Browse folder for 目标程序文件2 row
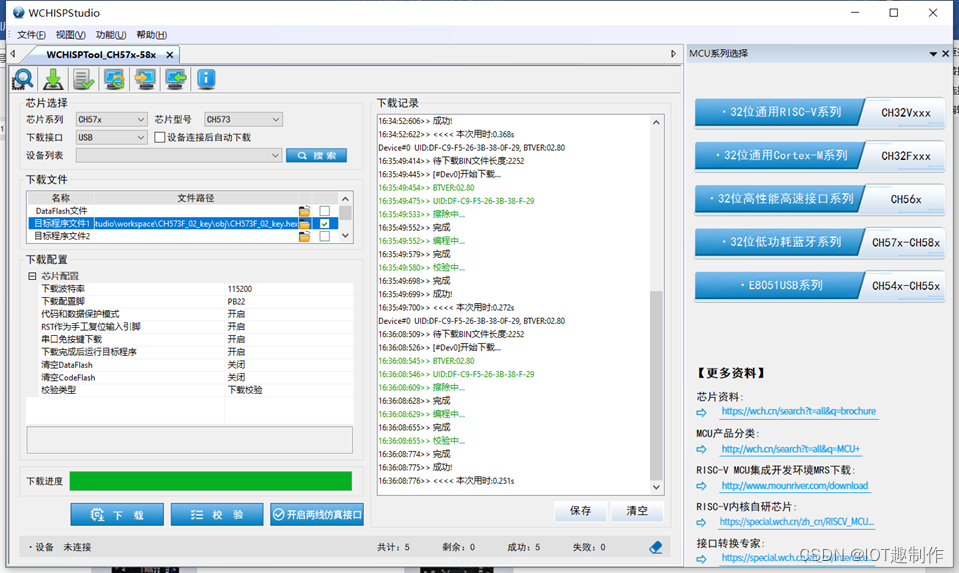959x573 pixels. pos(304,236)
